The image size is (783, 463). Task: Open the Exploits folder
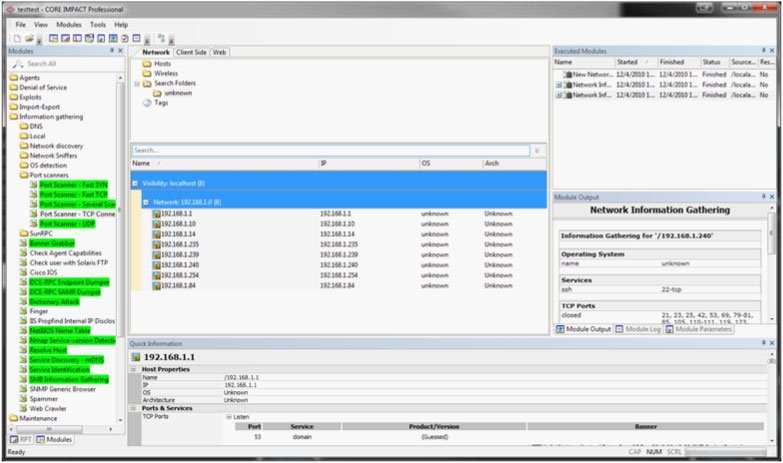[30, 97]
